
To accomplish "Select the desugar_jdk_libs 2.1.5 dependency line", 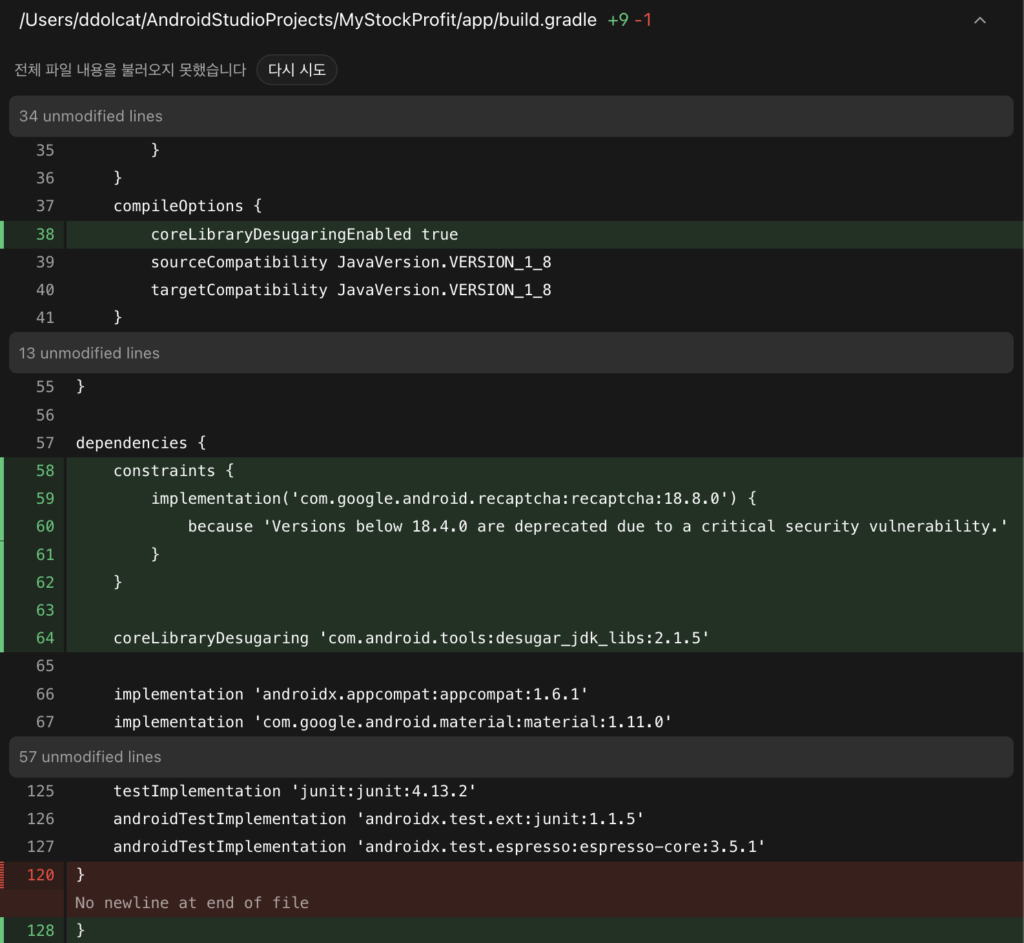I will tap(411, 638).
